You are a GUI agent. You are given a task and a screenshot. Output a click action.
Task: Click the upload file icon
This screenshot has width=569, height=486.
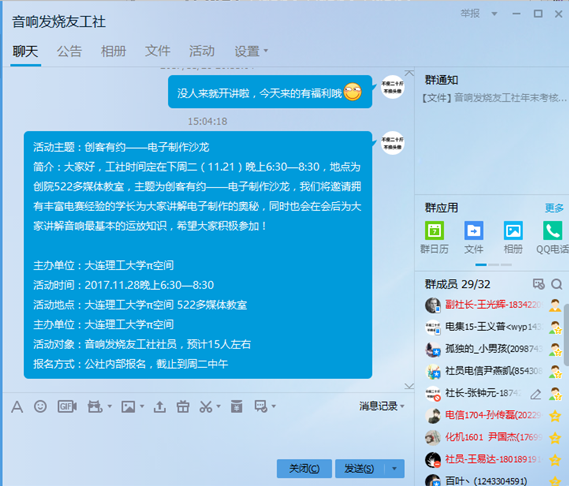tap(159, 407)
